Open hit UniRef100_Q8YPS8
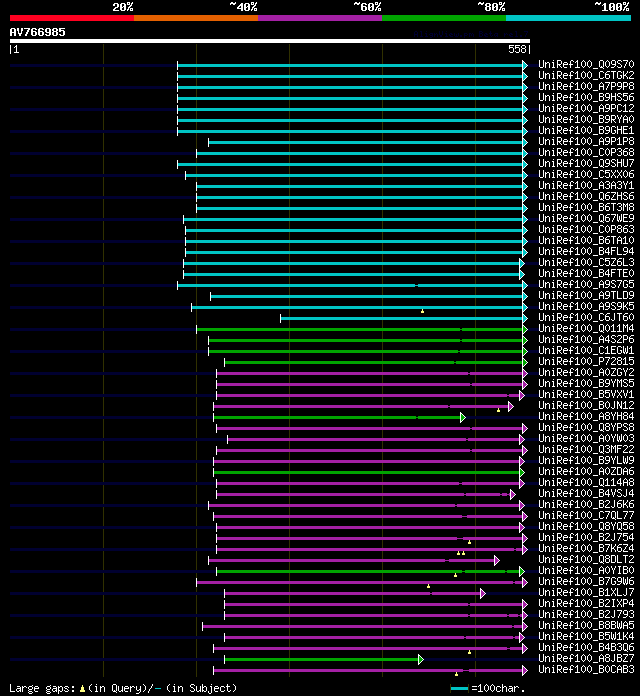The image size is (640, 696). coord(586,428)
